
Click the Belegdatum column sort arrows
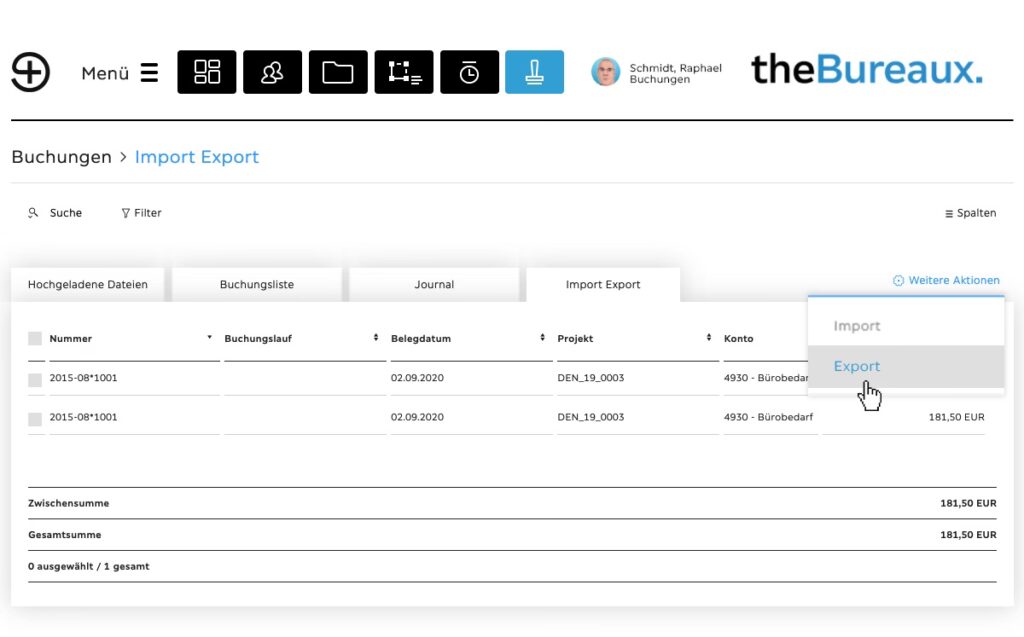click(542, 338)
